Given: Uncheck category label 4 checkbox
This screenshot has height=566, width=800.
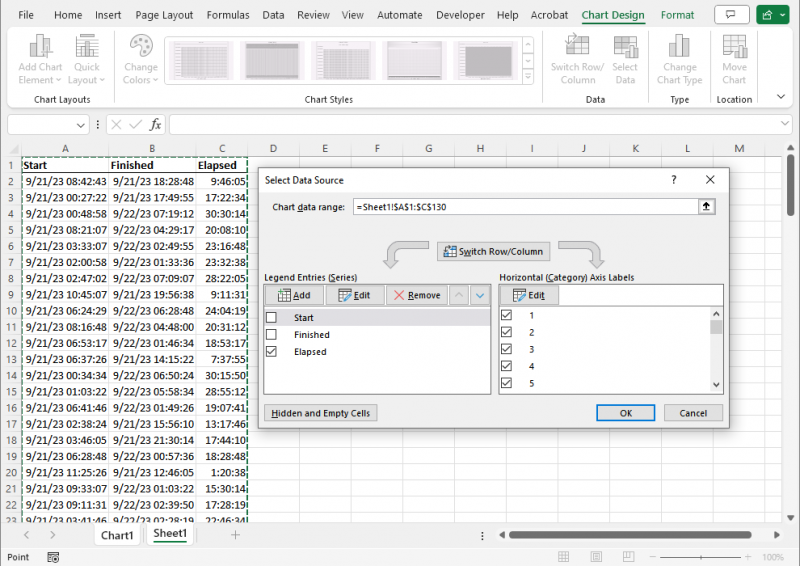Looking at the screenshot, I should (506, 366).
